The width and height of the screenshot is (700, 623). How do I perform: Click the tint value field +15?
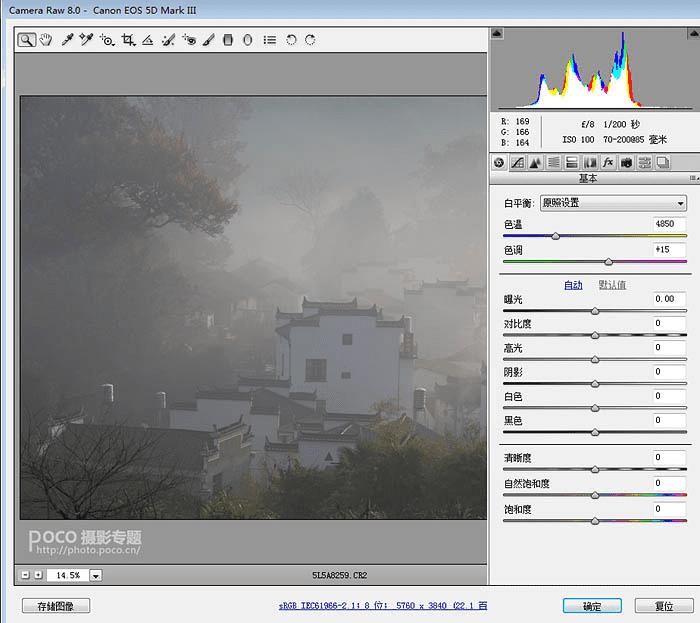(x=669, y=250)
